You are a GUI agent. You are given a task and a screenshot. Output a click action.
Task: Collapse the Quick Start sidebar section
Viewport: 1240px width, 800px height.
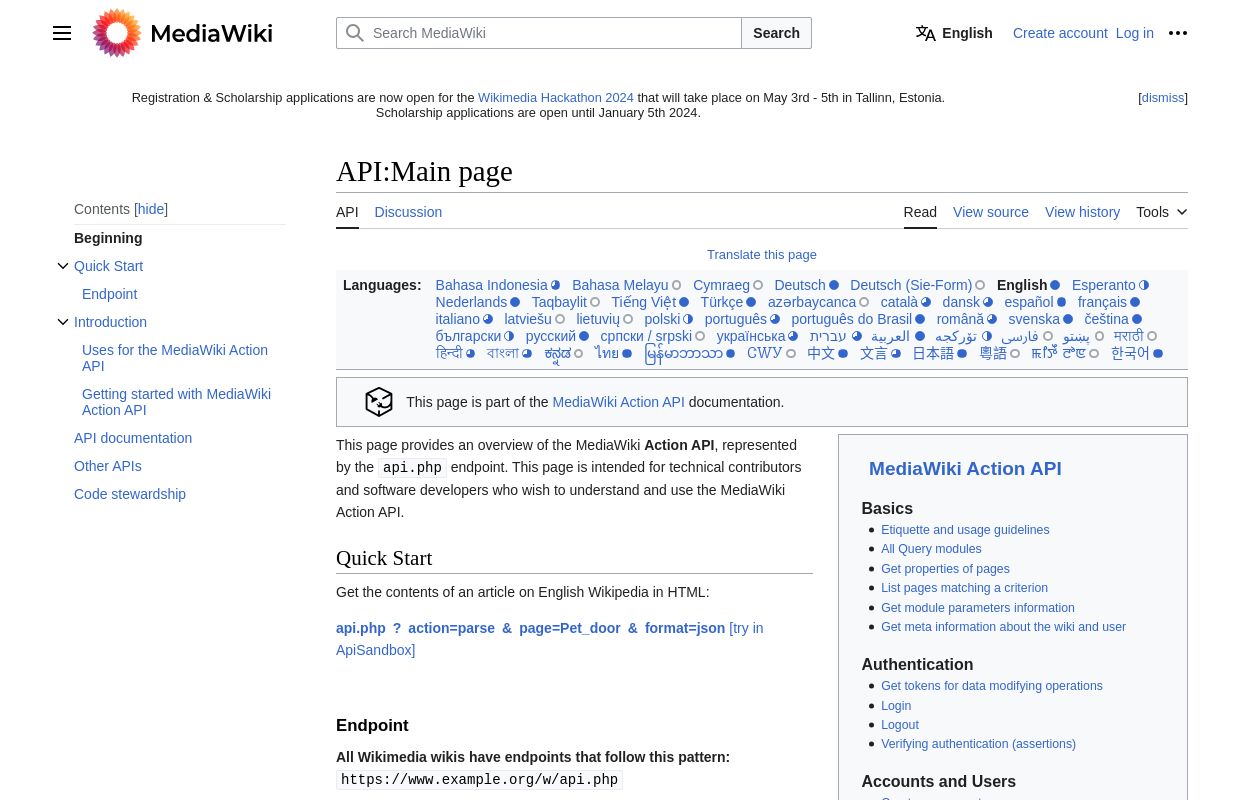[63, 266]
